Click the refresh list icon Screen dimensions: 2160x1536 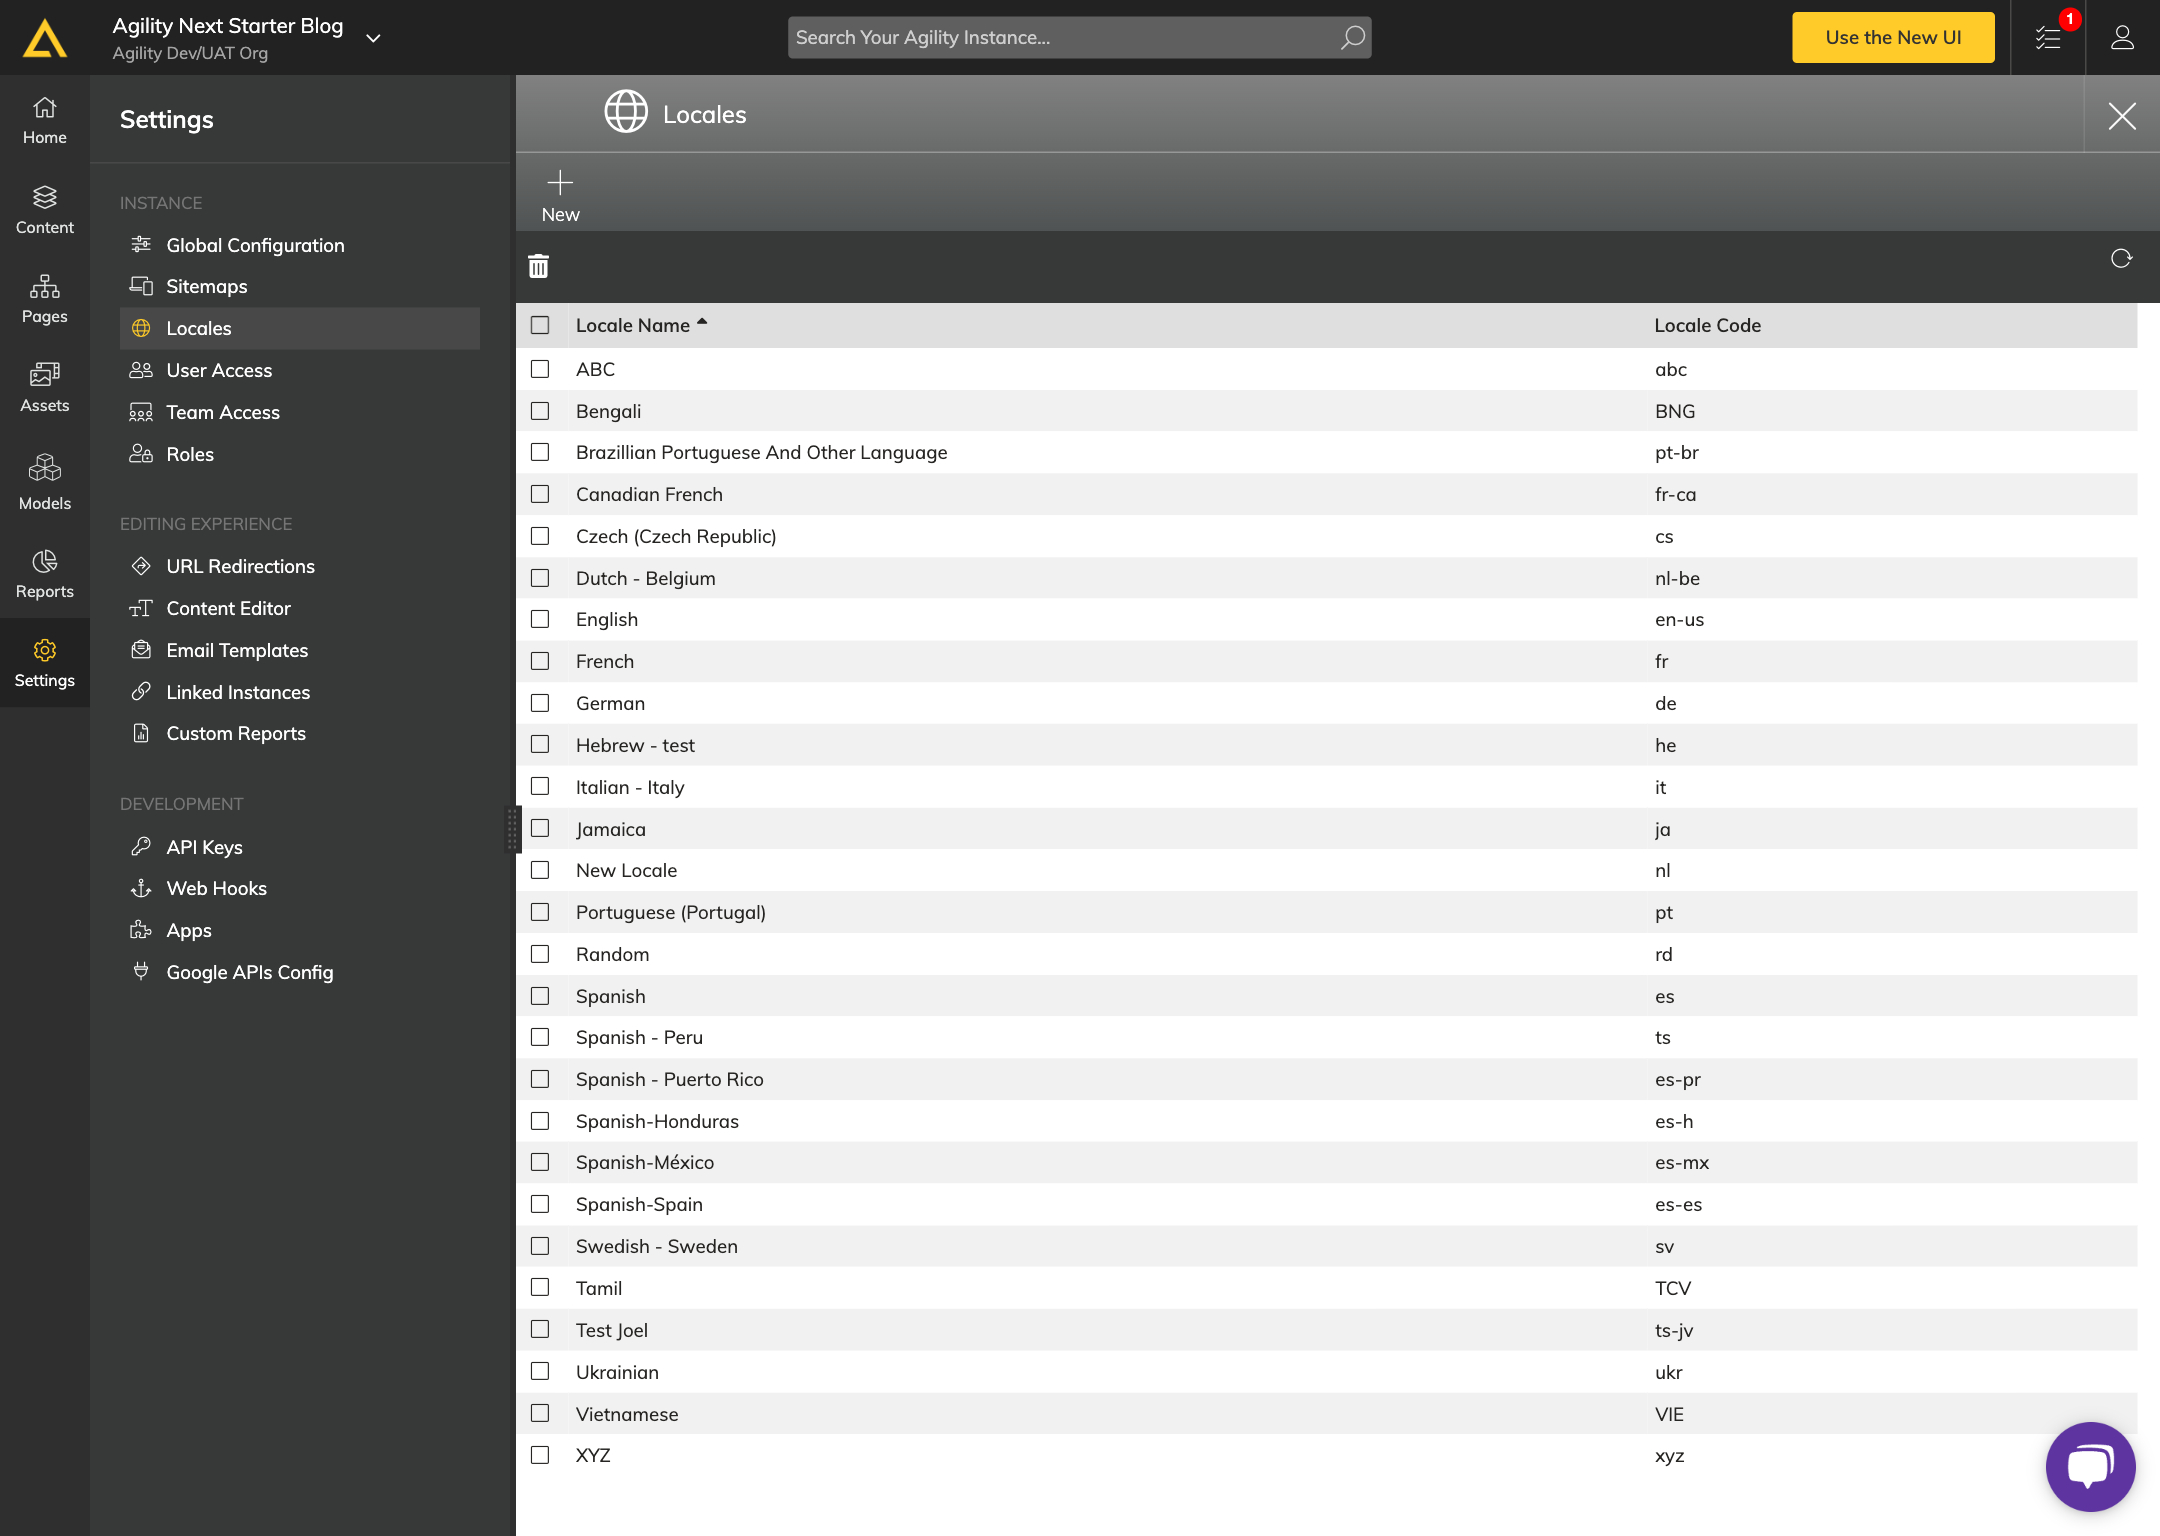click(x=2121, y=259)
